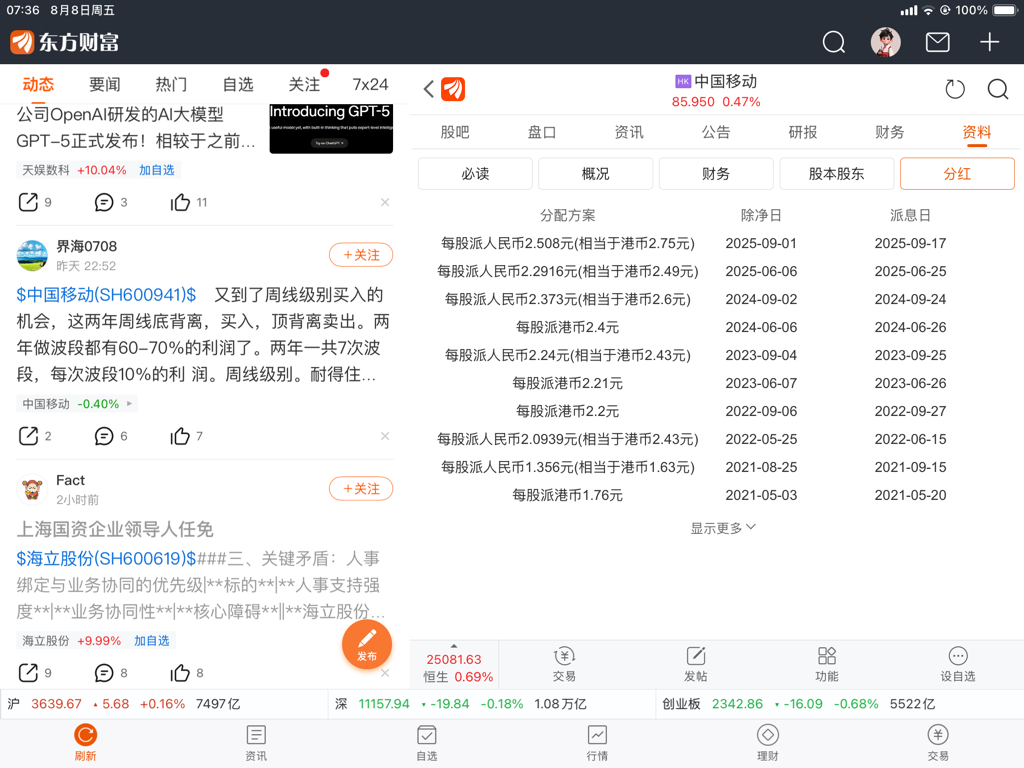Open $海立股份(SH600619)$ stock link
The image size is (1024, 768).
coord(106,558)
